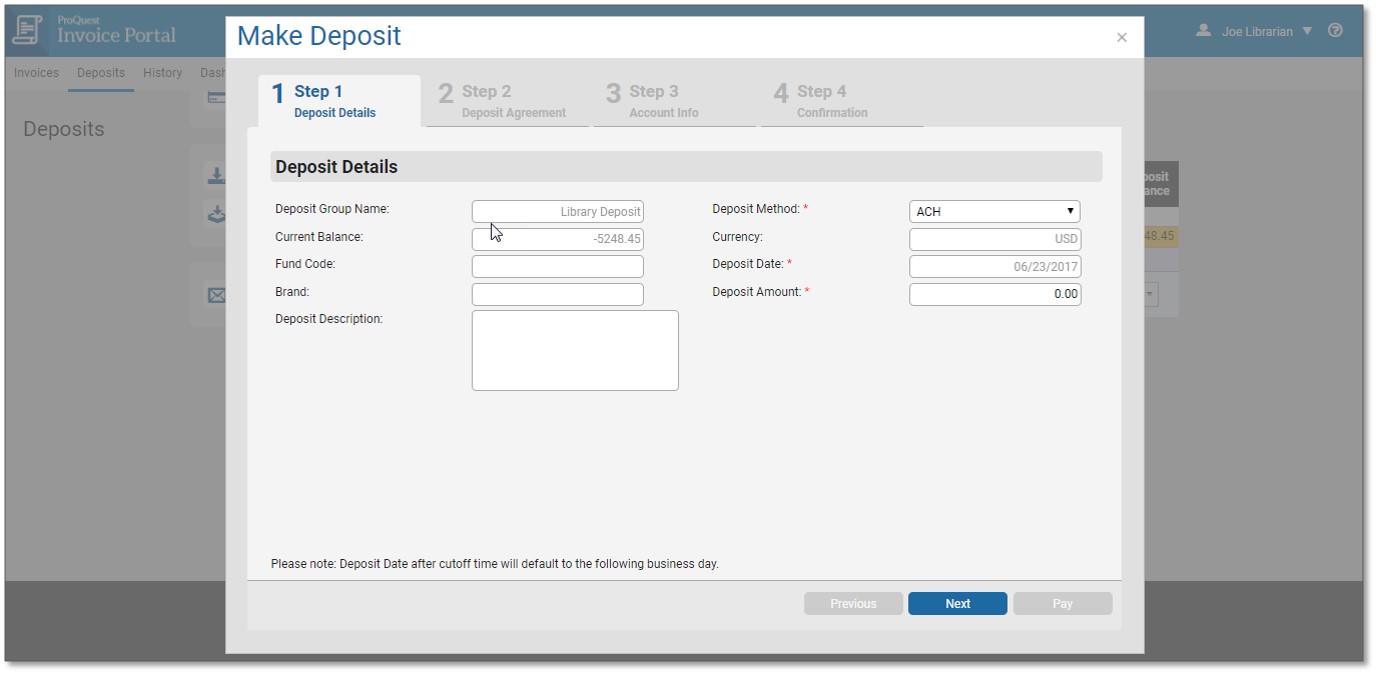Open Step 4 Confirmation tab
The width and height of the screenshot is (1376, 674).
point(842,101)
